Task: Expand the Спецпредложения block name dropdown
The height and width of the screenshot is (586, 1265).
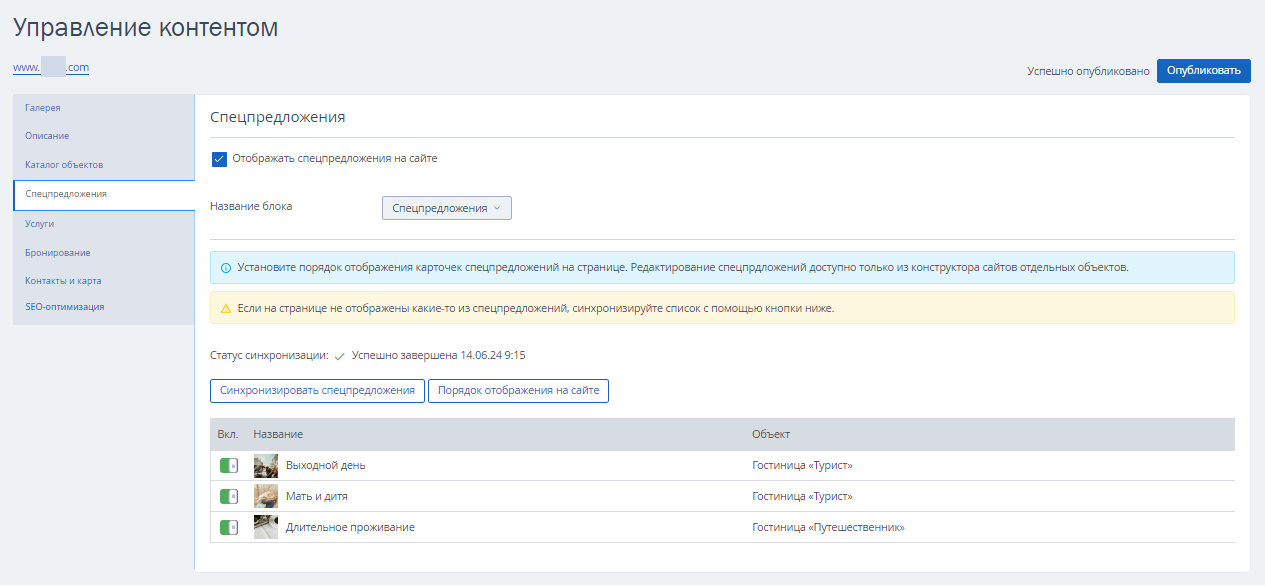Action: (x=447, y=208)
